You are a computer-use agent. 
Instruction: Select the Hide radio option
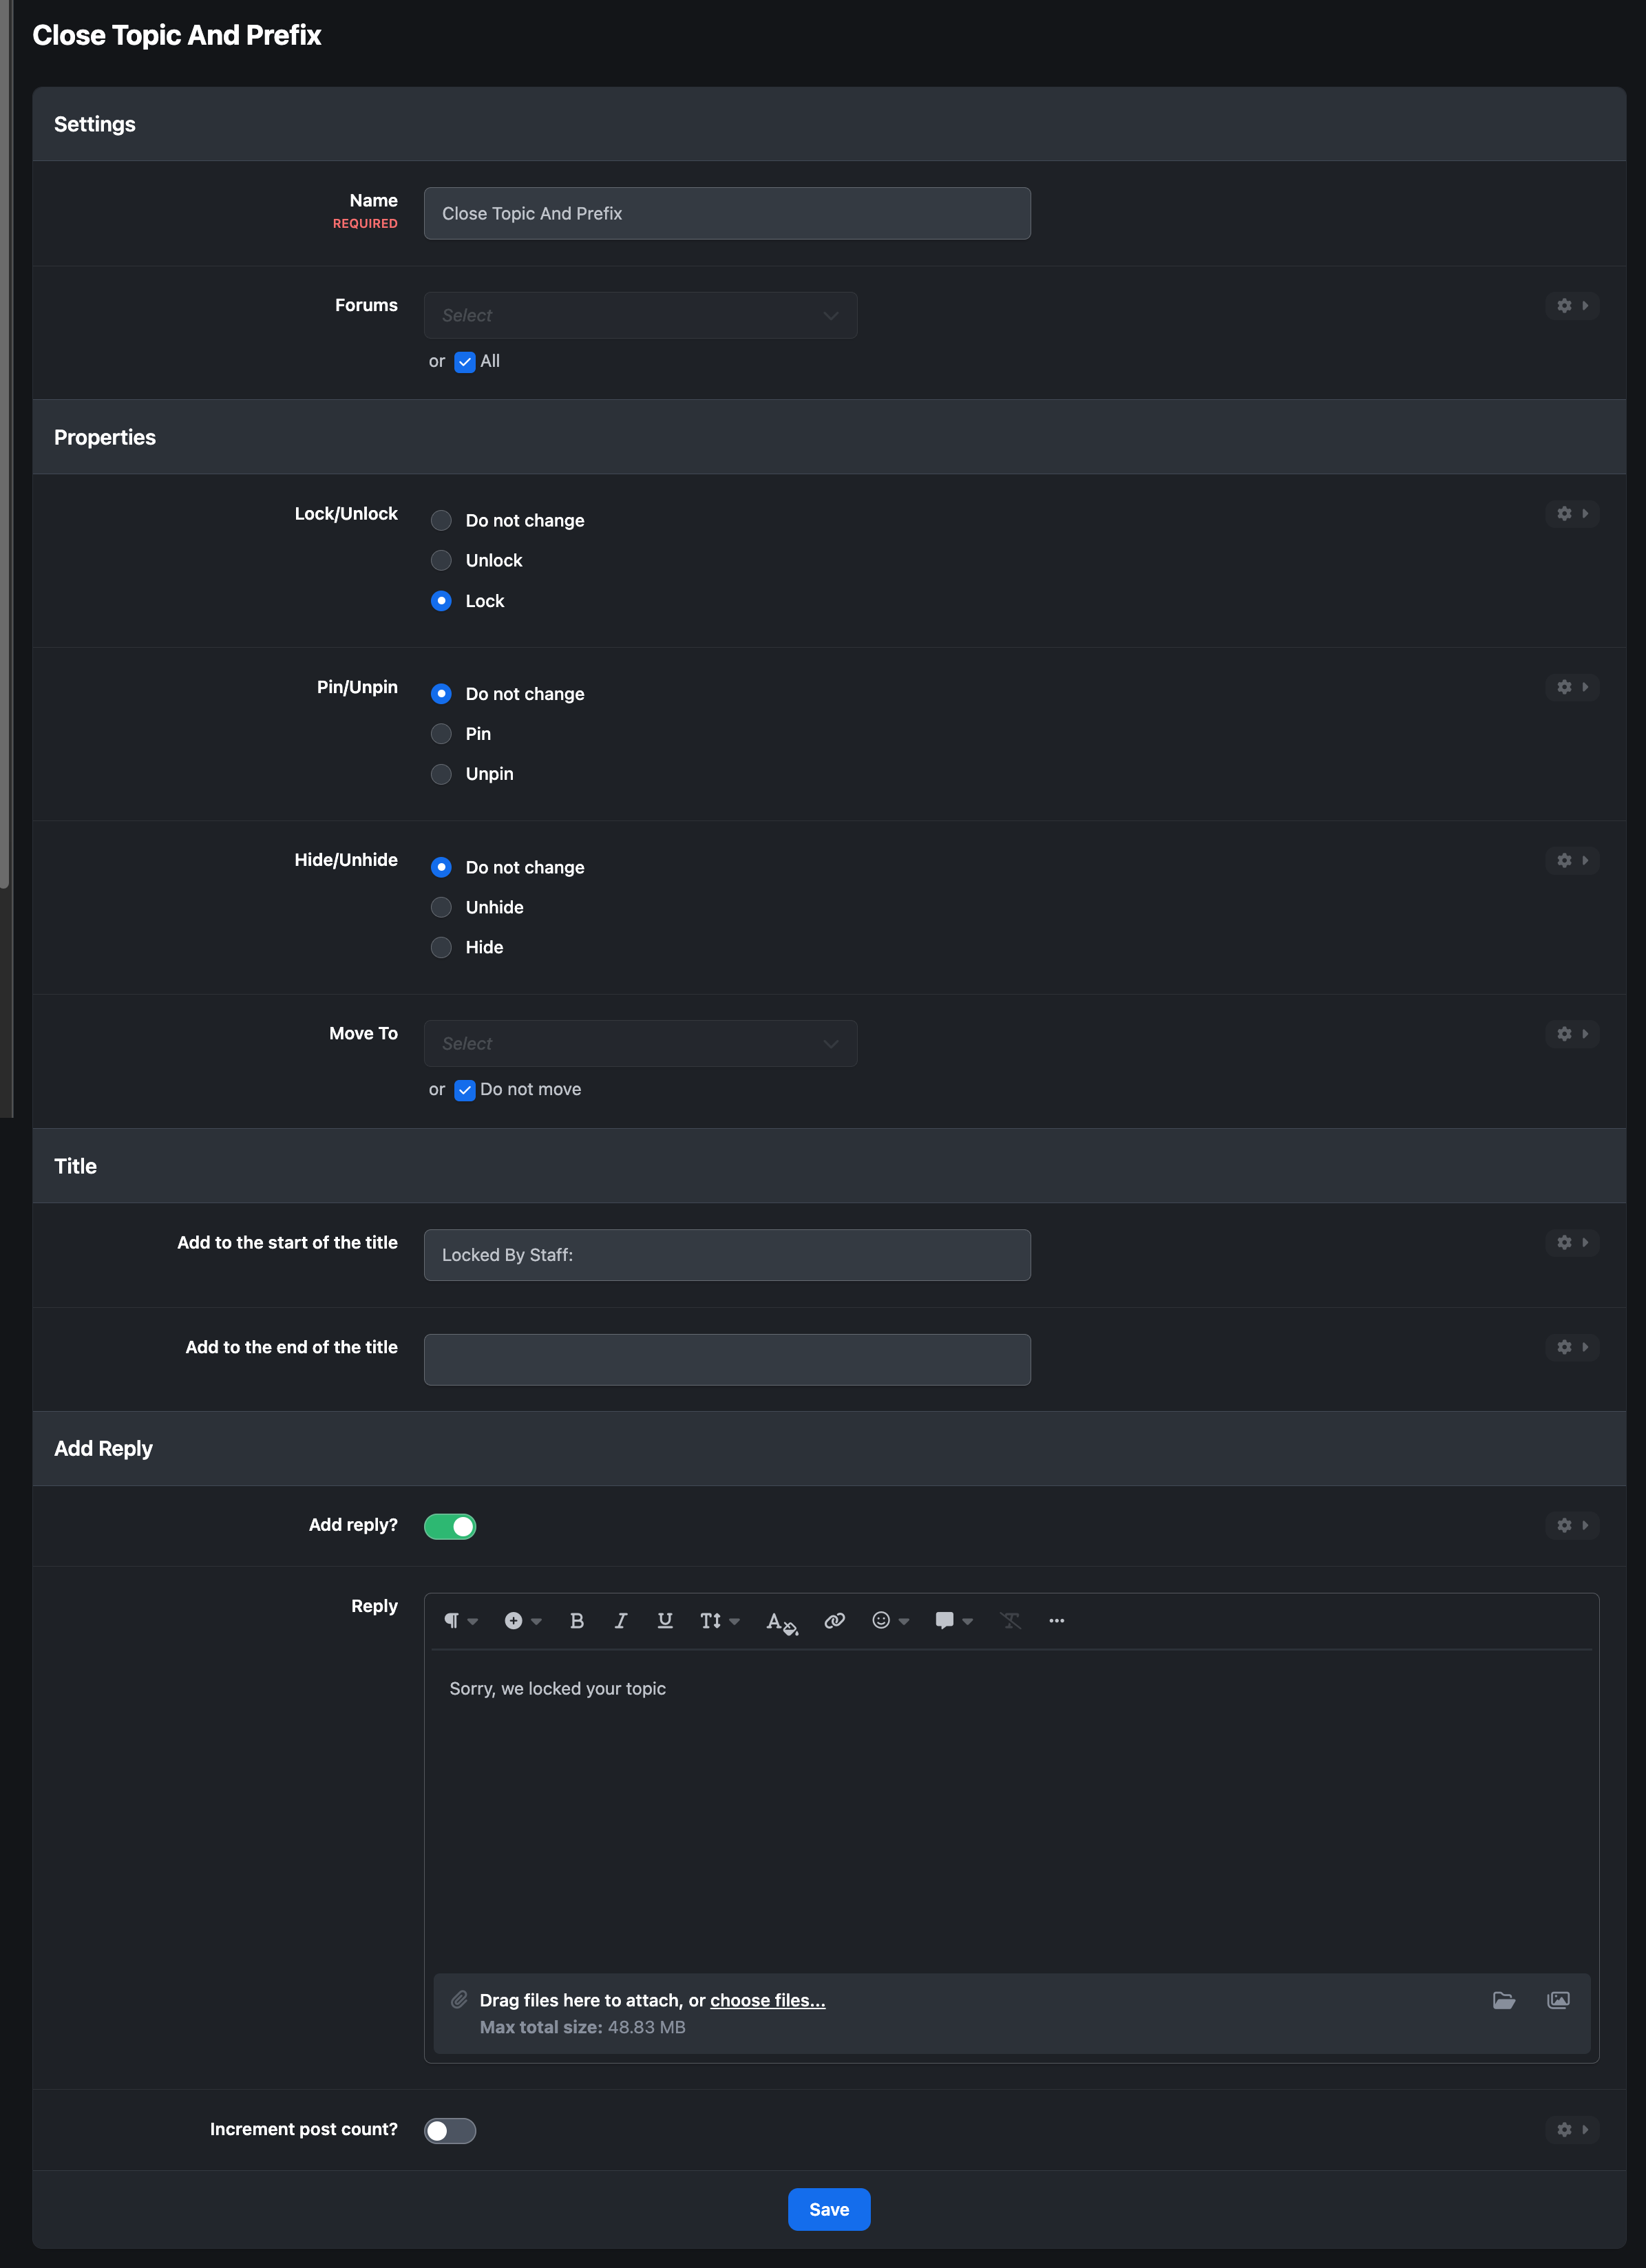click(x=441, y=948)
